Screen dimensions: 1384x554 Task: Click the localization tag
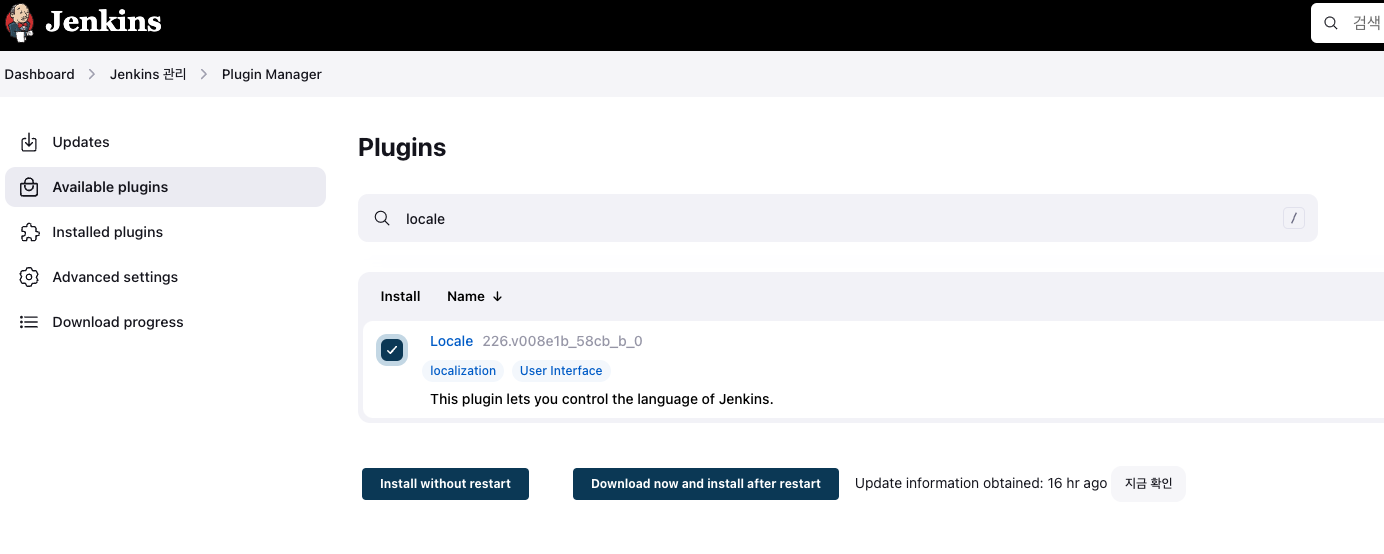pos(463,371)
